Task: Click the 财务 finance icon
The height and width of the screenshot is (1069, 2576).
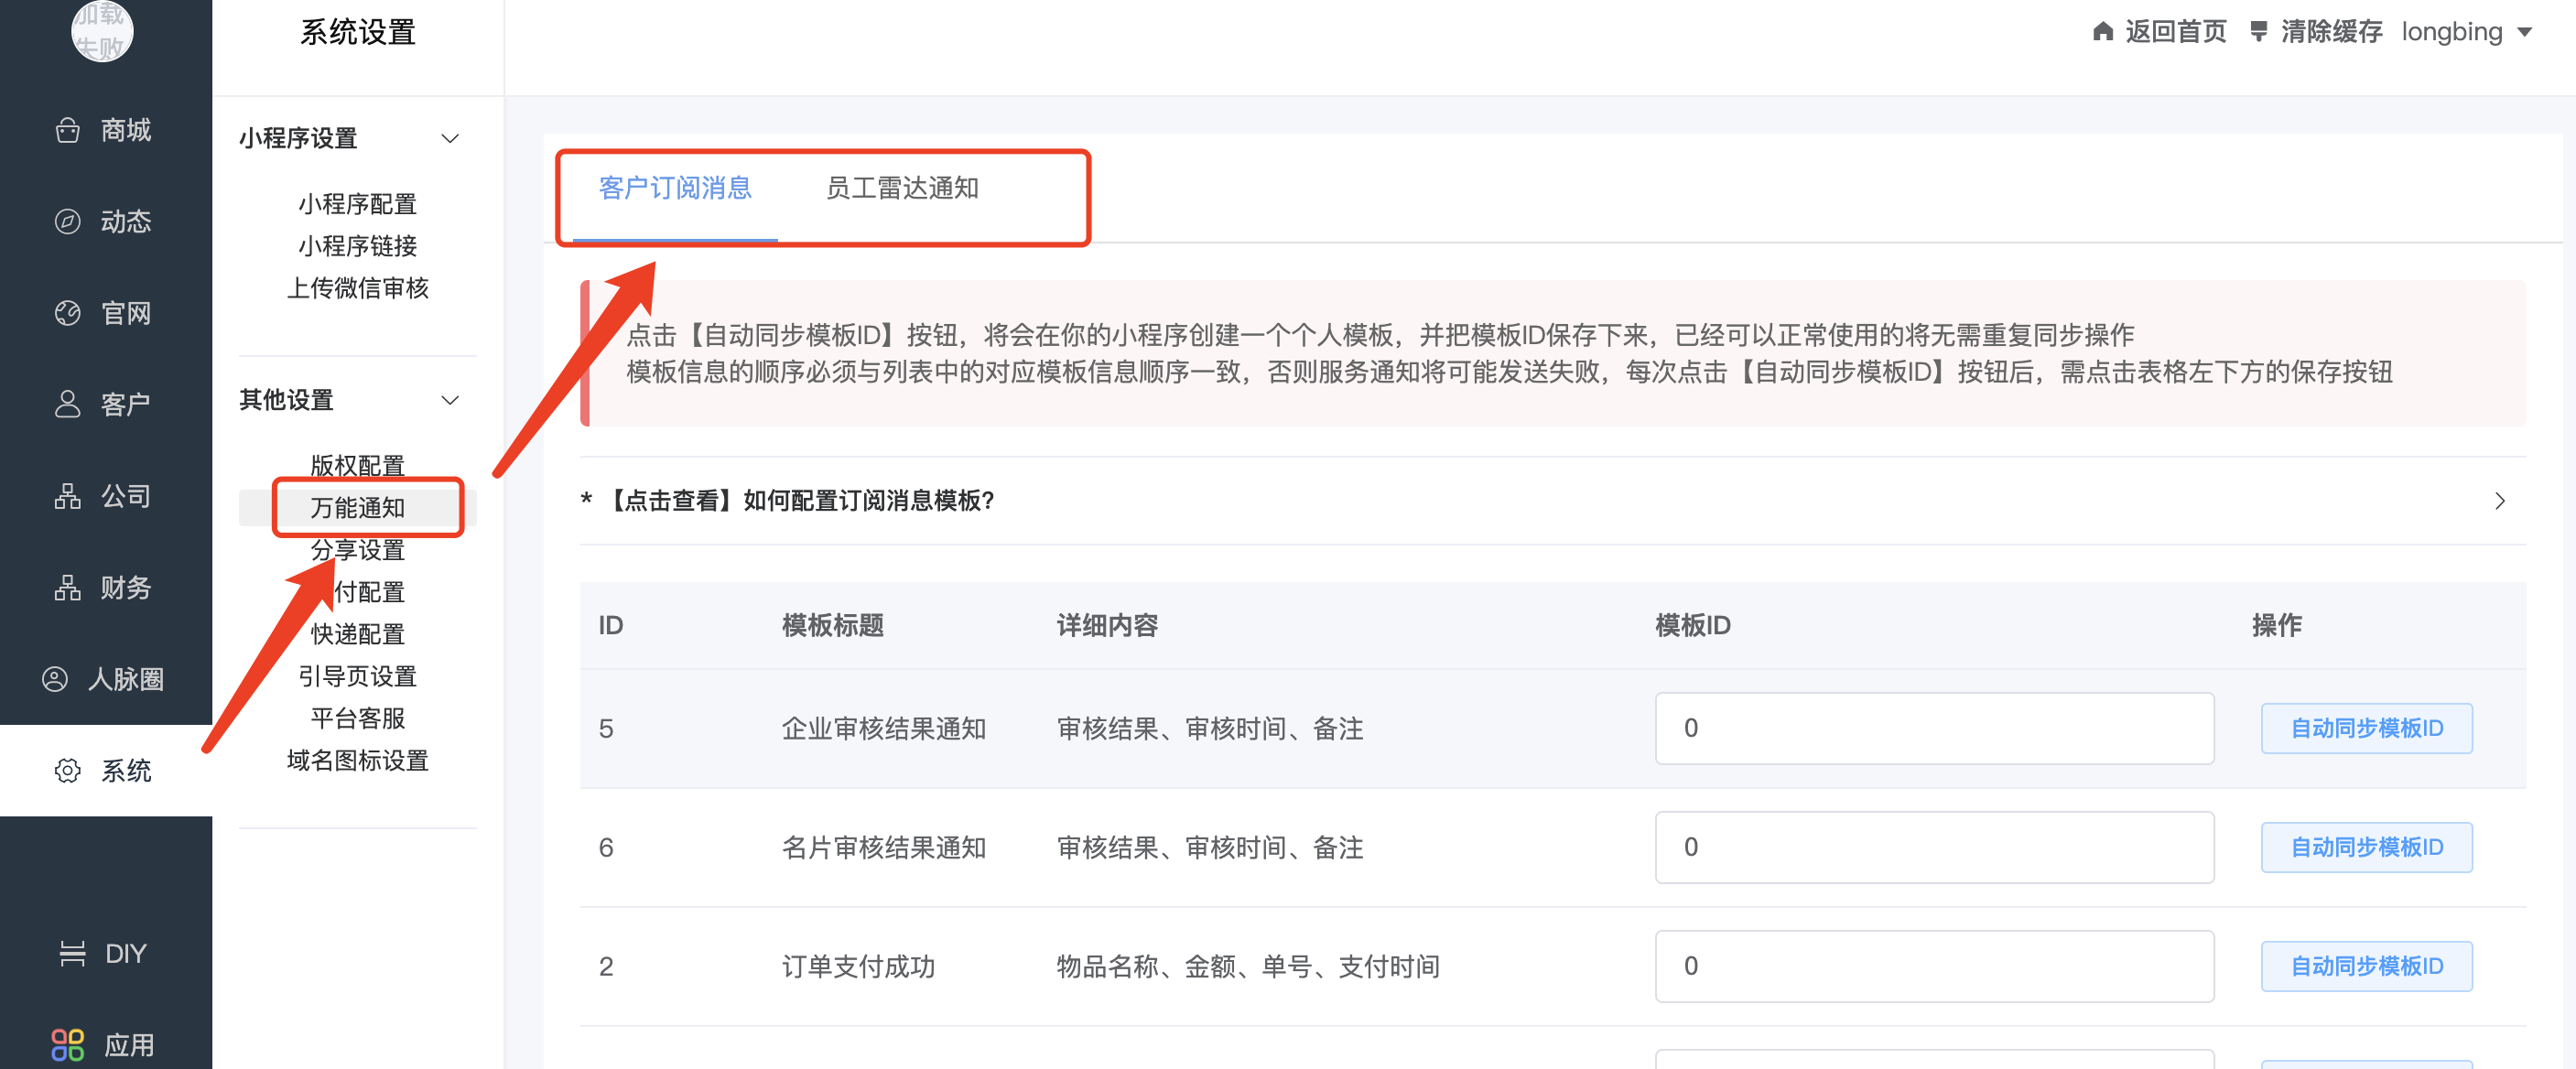Action: click(x=67, y=588)
